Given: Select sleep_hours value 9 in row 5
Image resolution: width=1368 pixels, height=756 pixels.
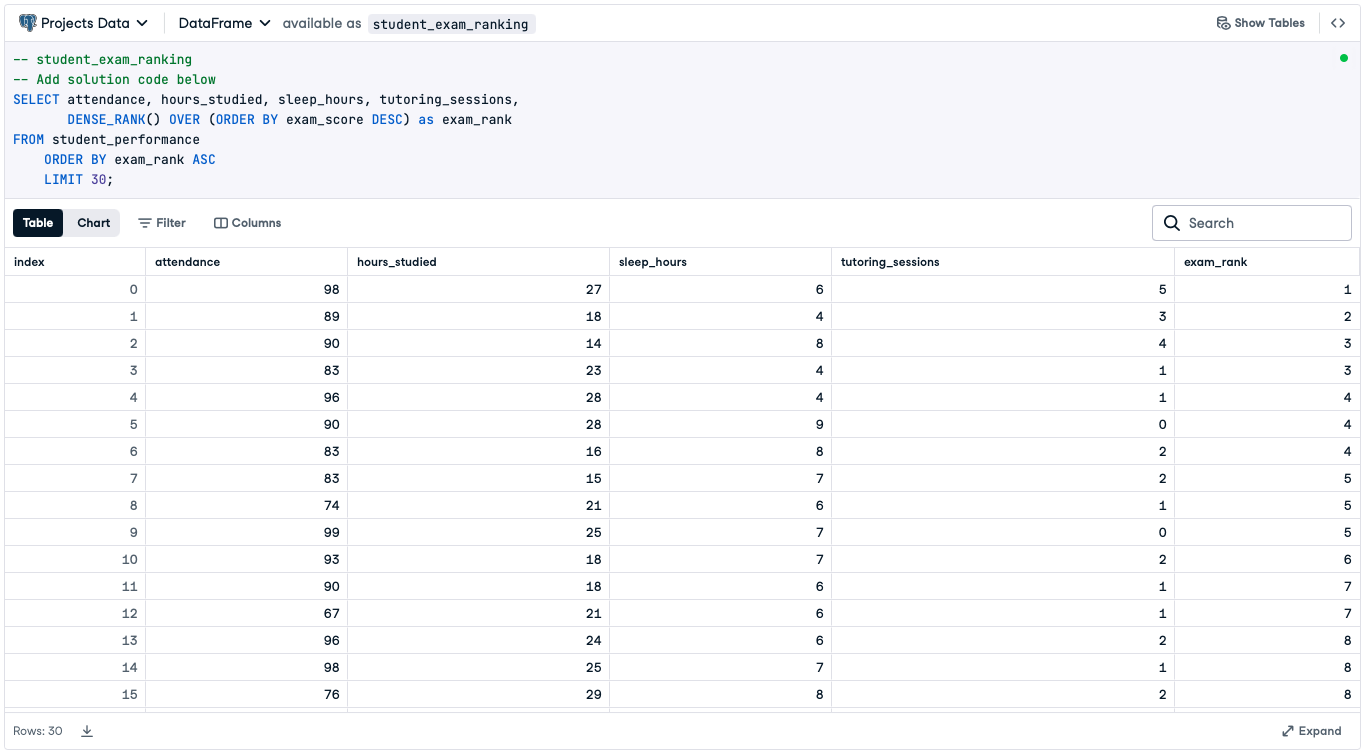Looking at the screenshot, I should pos(720,424).
